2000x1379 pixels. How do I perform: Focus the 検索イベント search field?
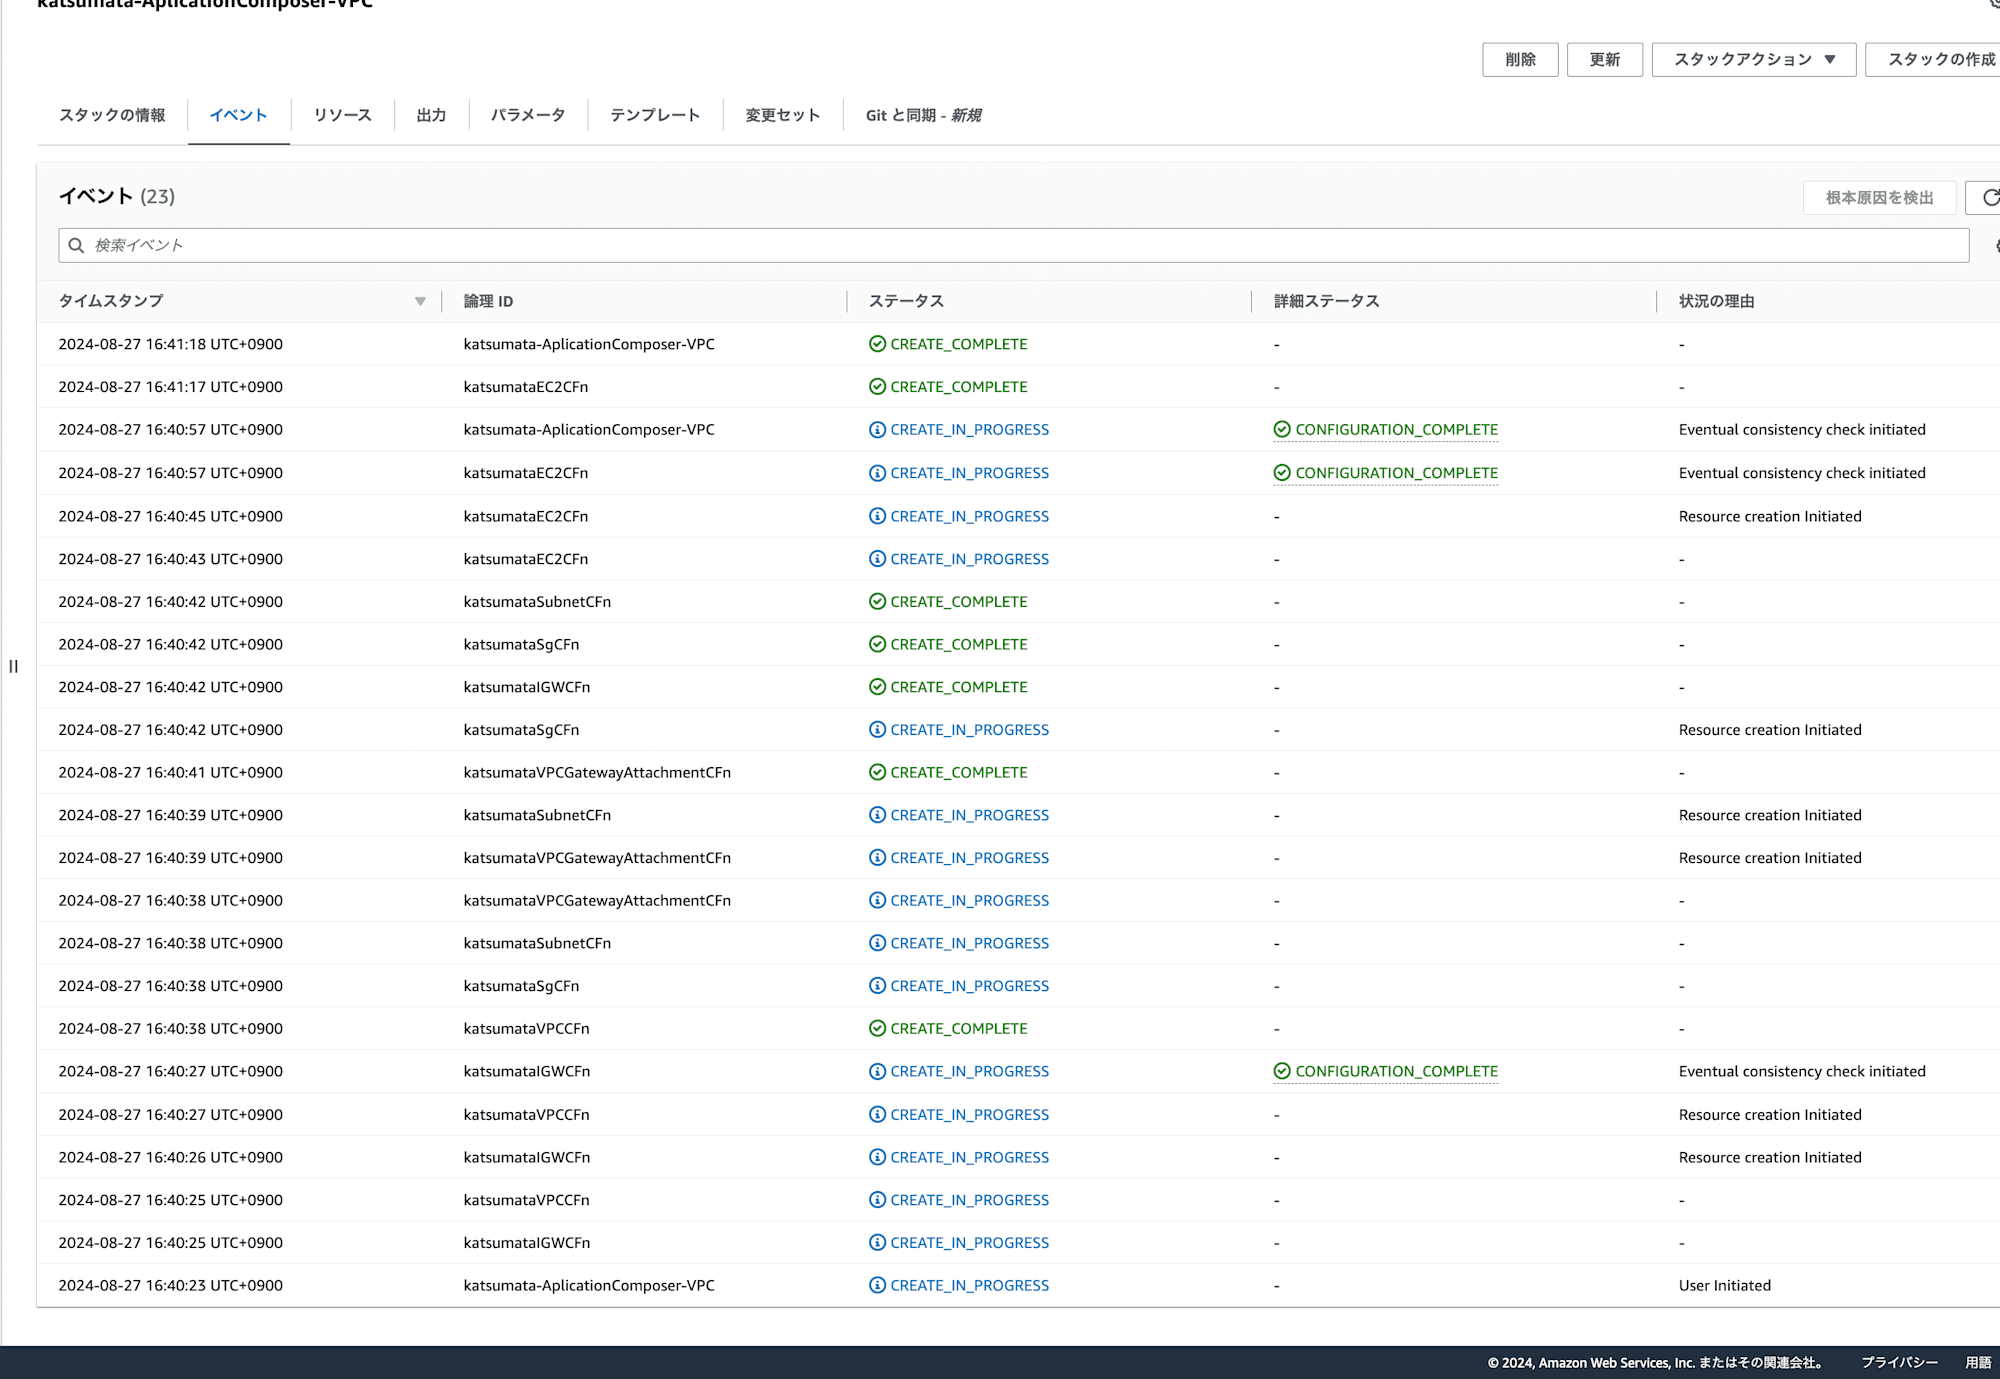pyautogui.click(x=1014, y=245)
